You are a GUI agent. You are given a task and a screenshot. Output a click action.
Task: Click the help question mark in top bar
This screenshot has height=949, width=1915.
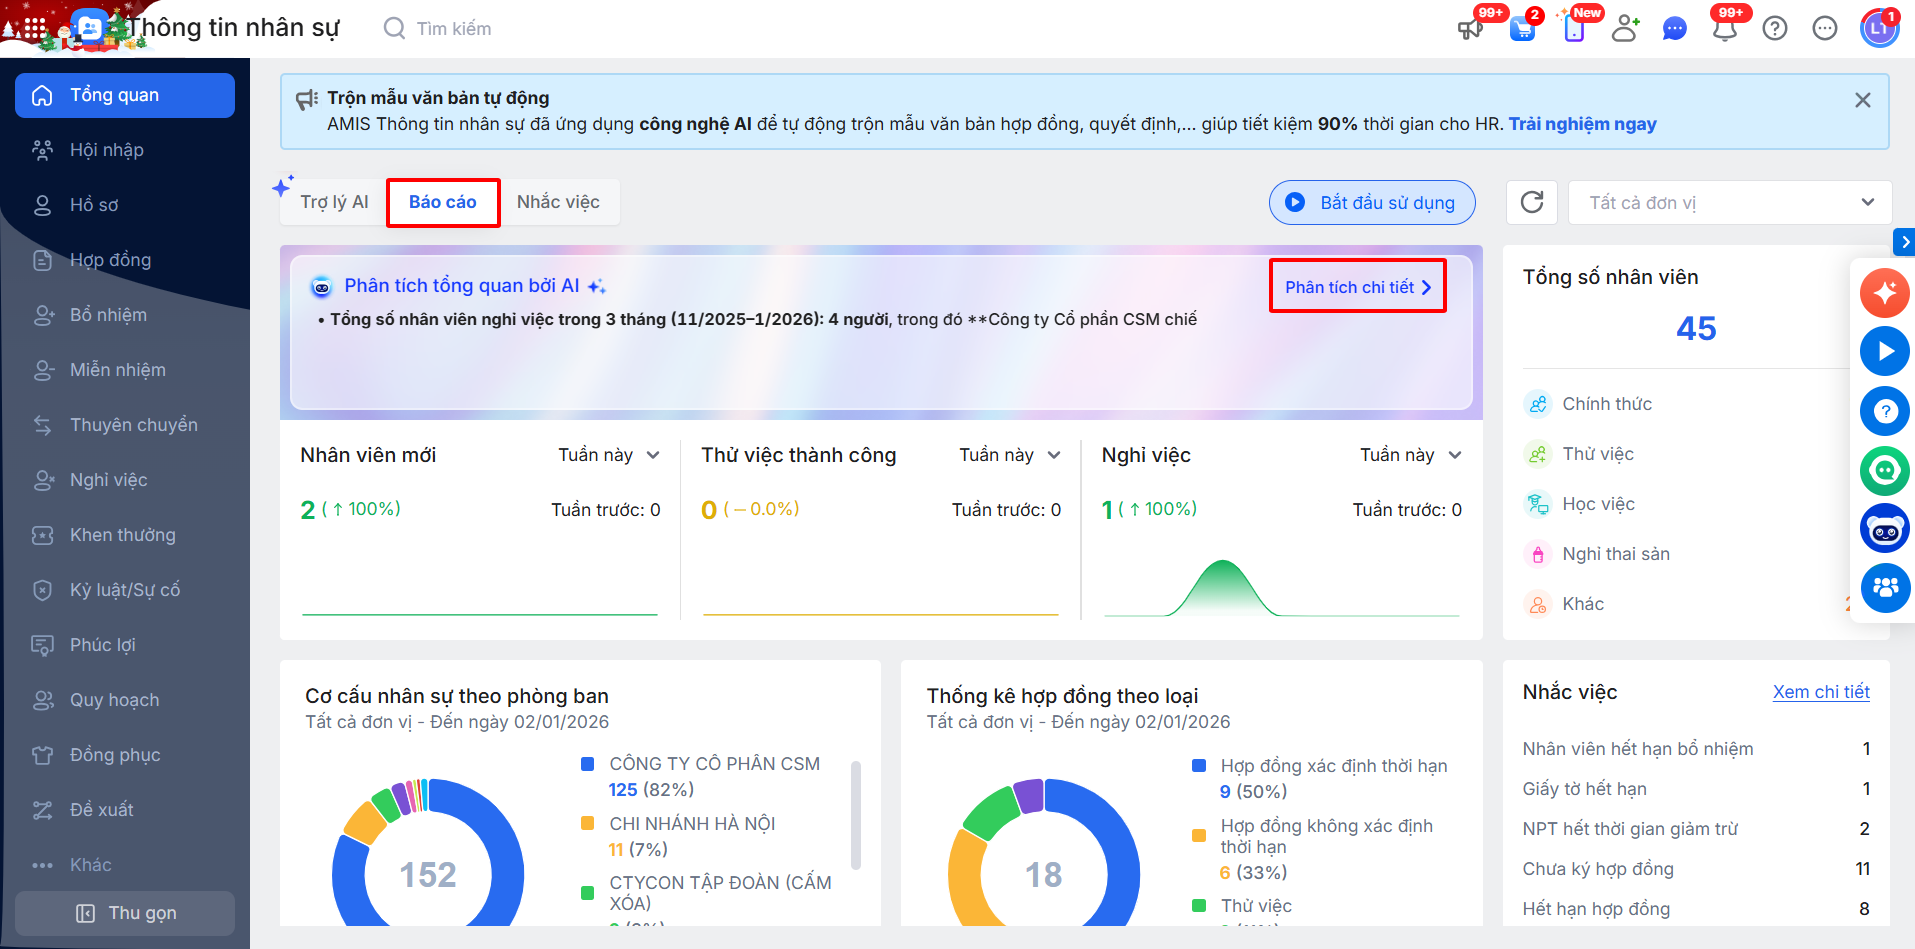click(1775, 29)
